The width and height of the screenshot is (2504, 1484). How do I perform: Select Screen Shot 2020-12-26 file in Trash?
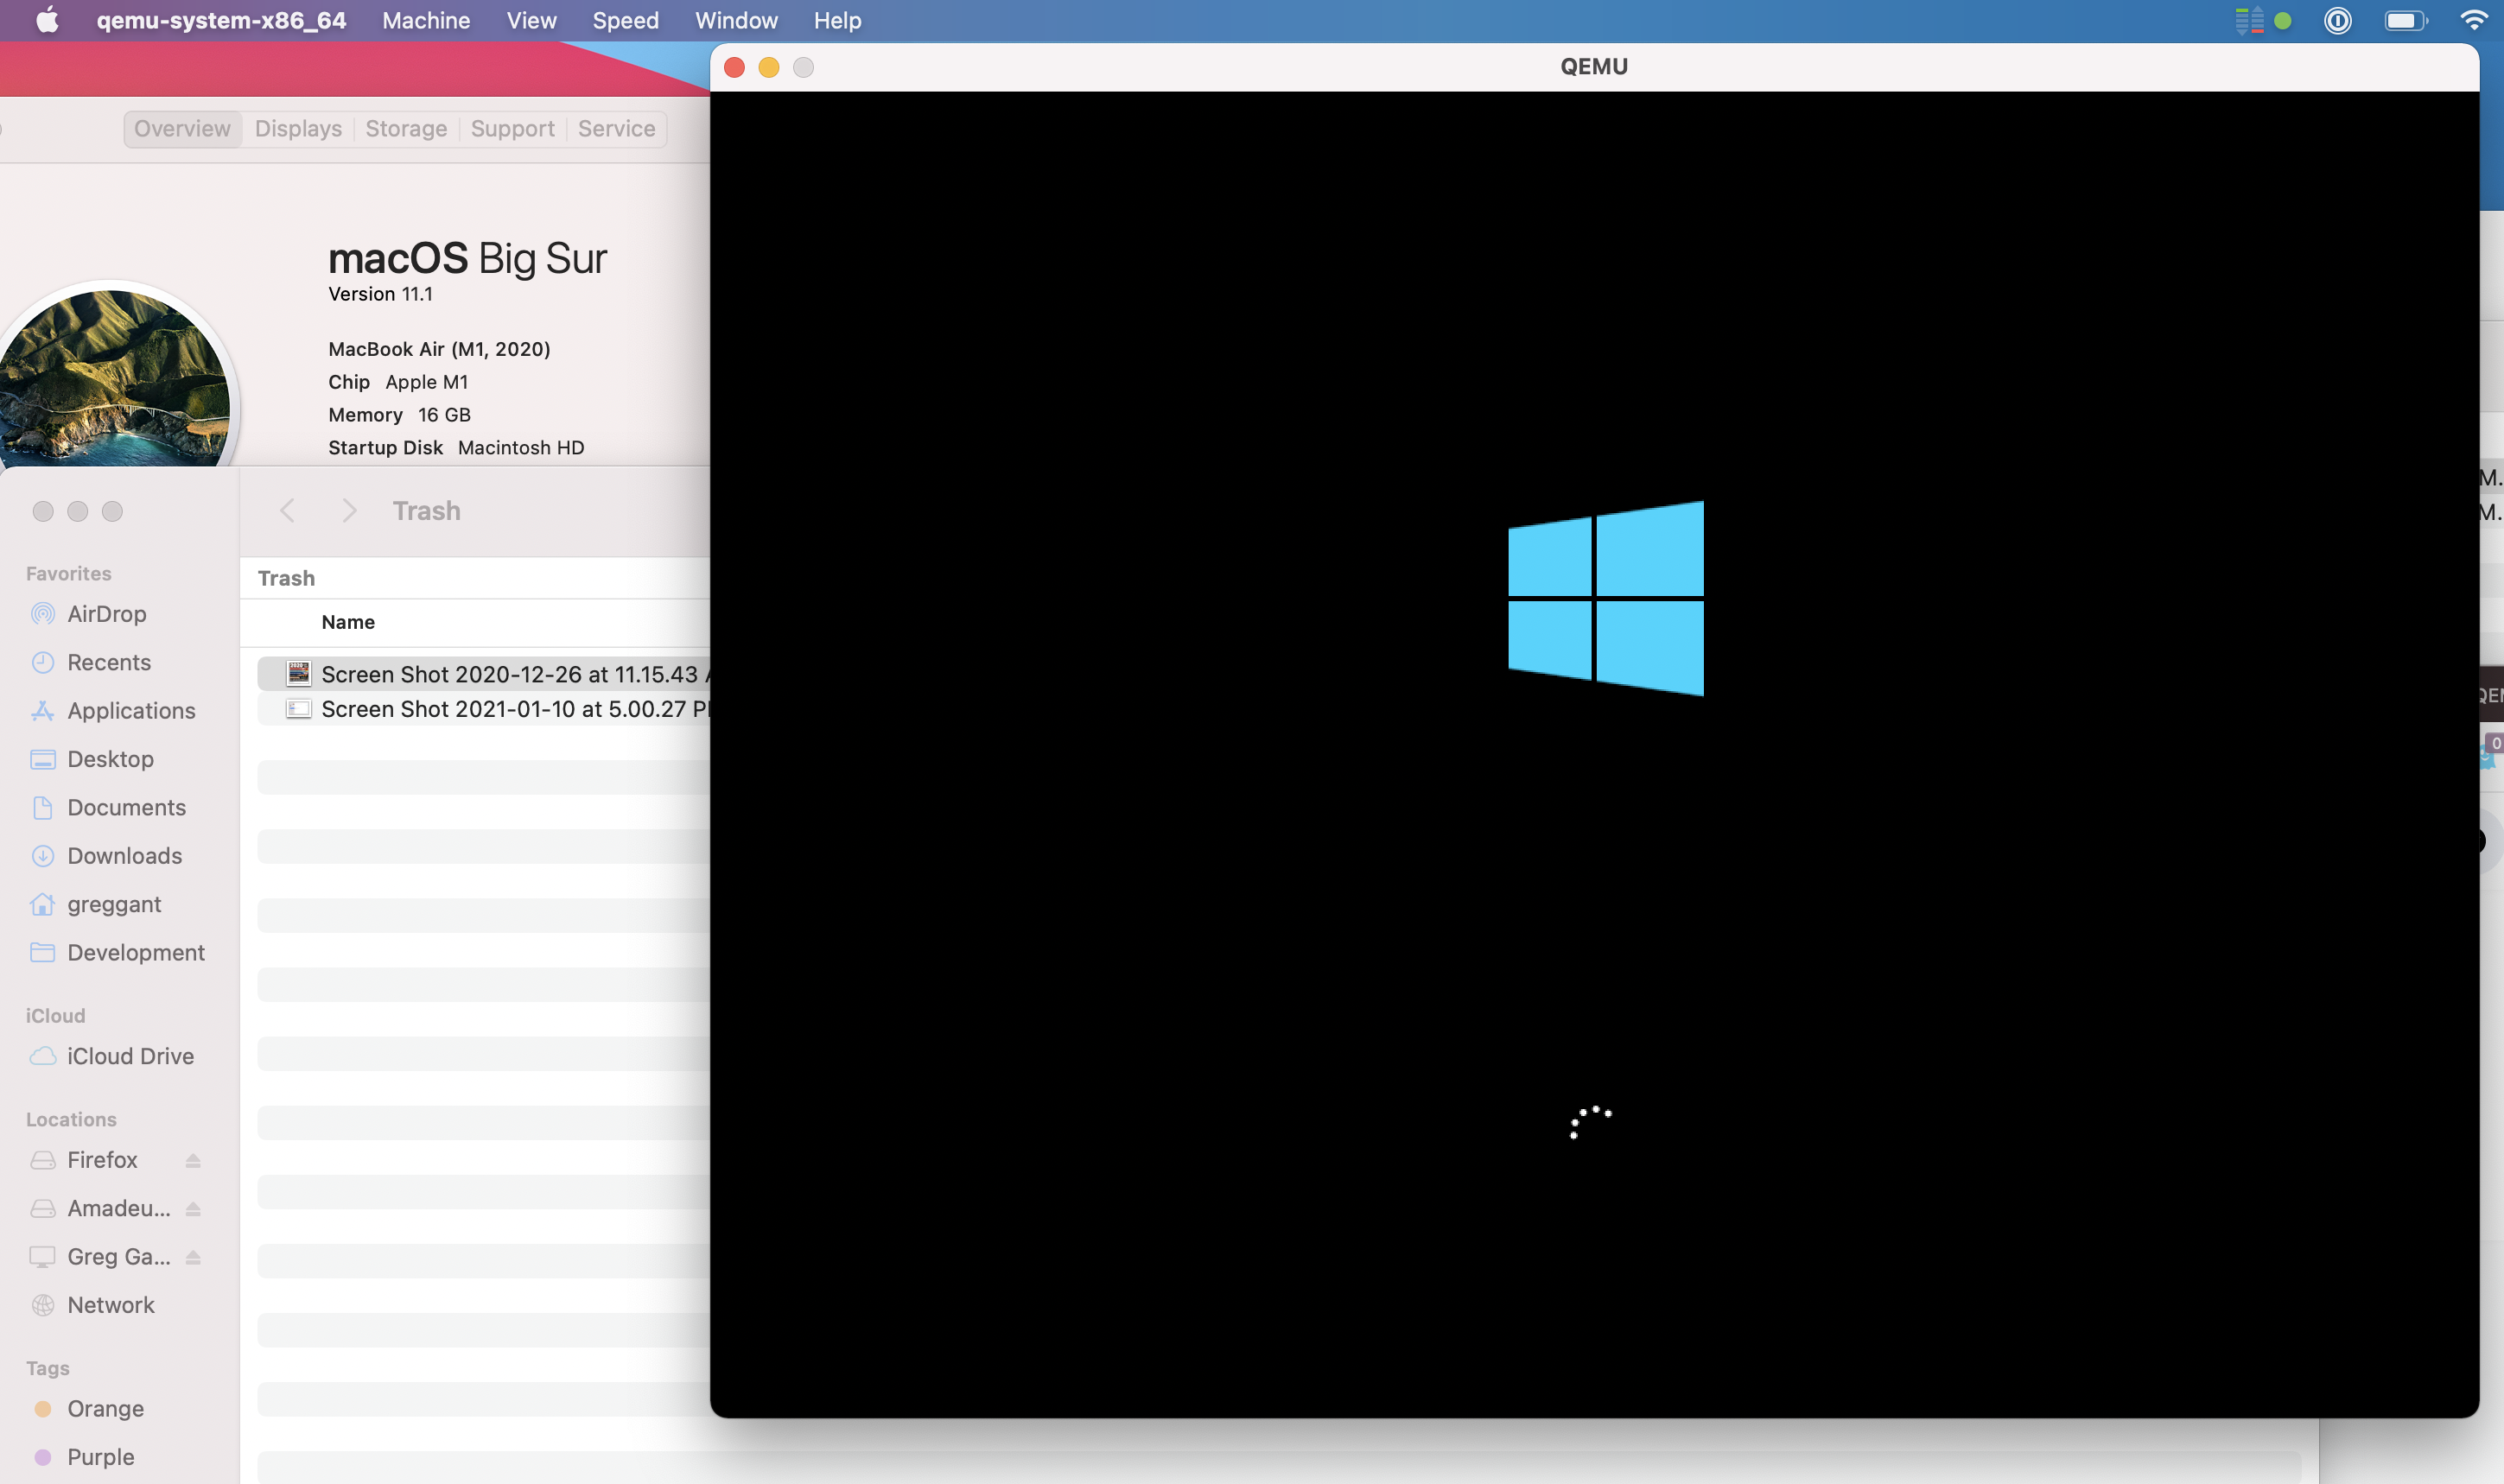click(x=484, y=674)
